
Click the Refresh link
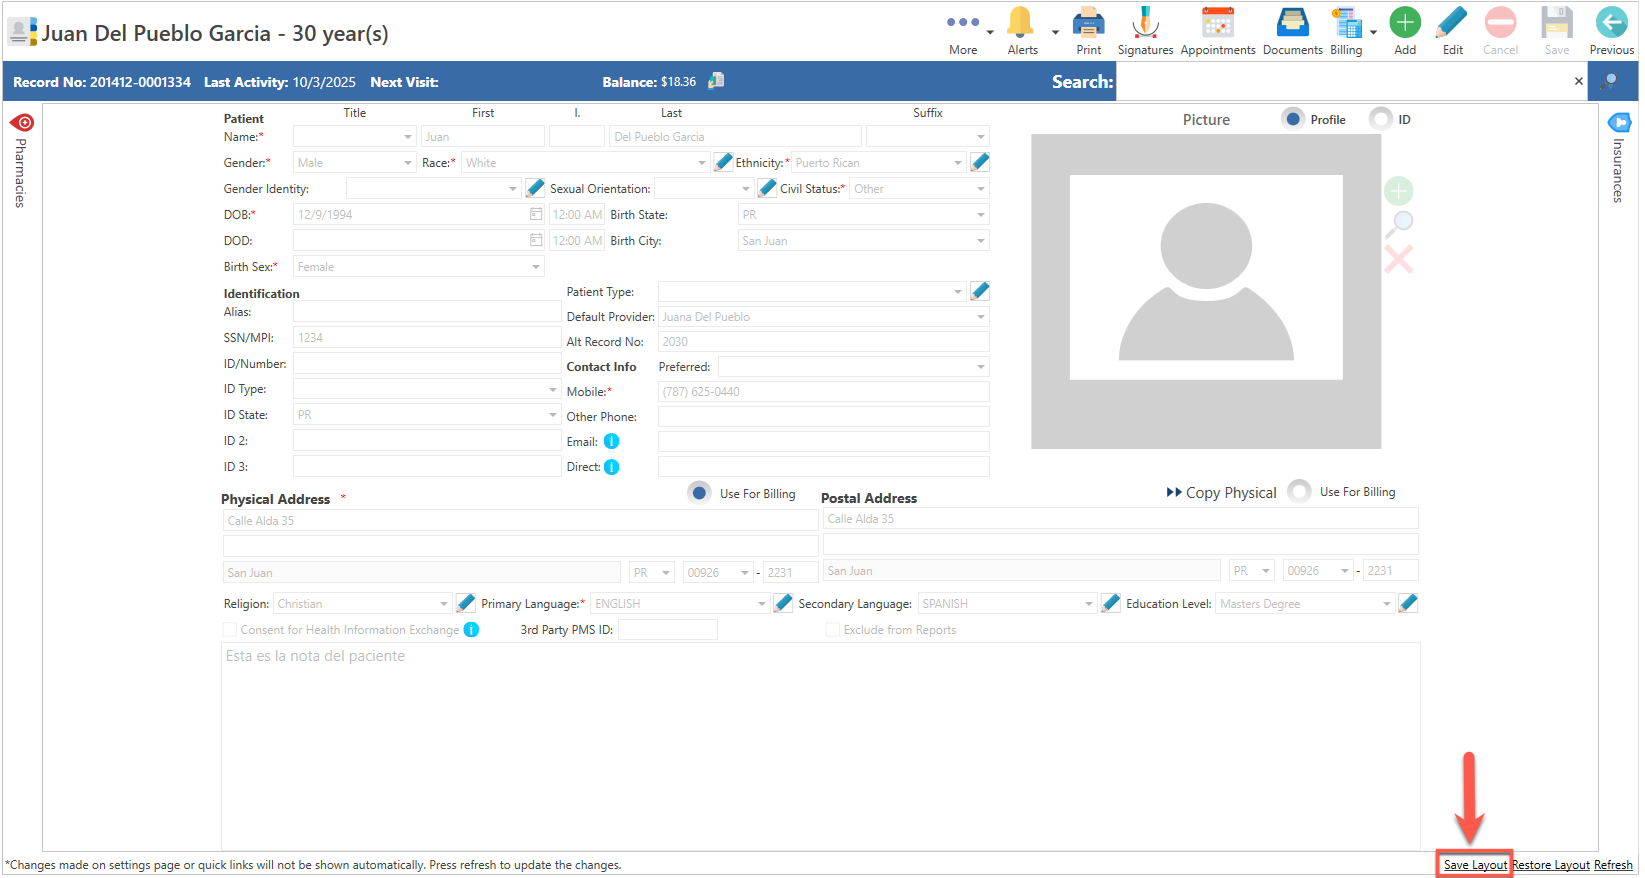pos(1613,865)
